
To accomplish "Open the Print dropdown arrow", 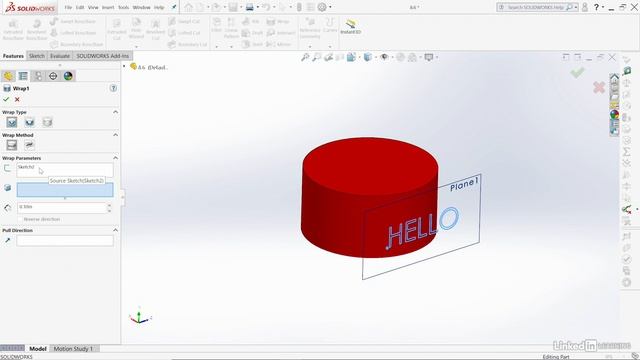I will coord(258,7).
